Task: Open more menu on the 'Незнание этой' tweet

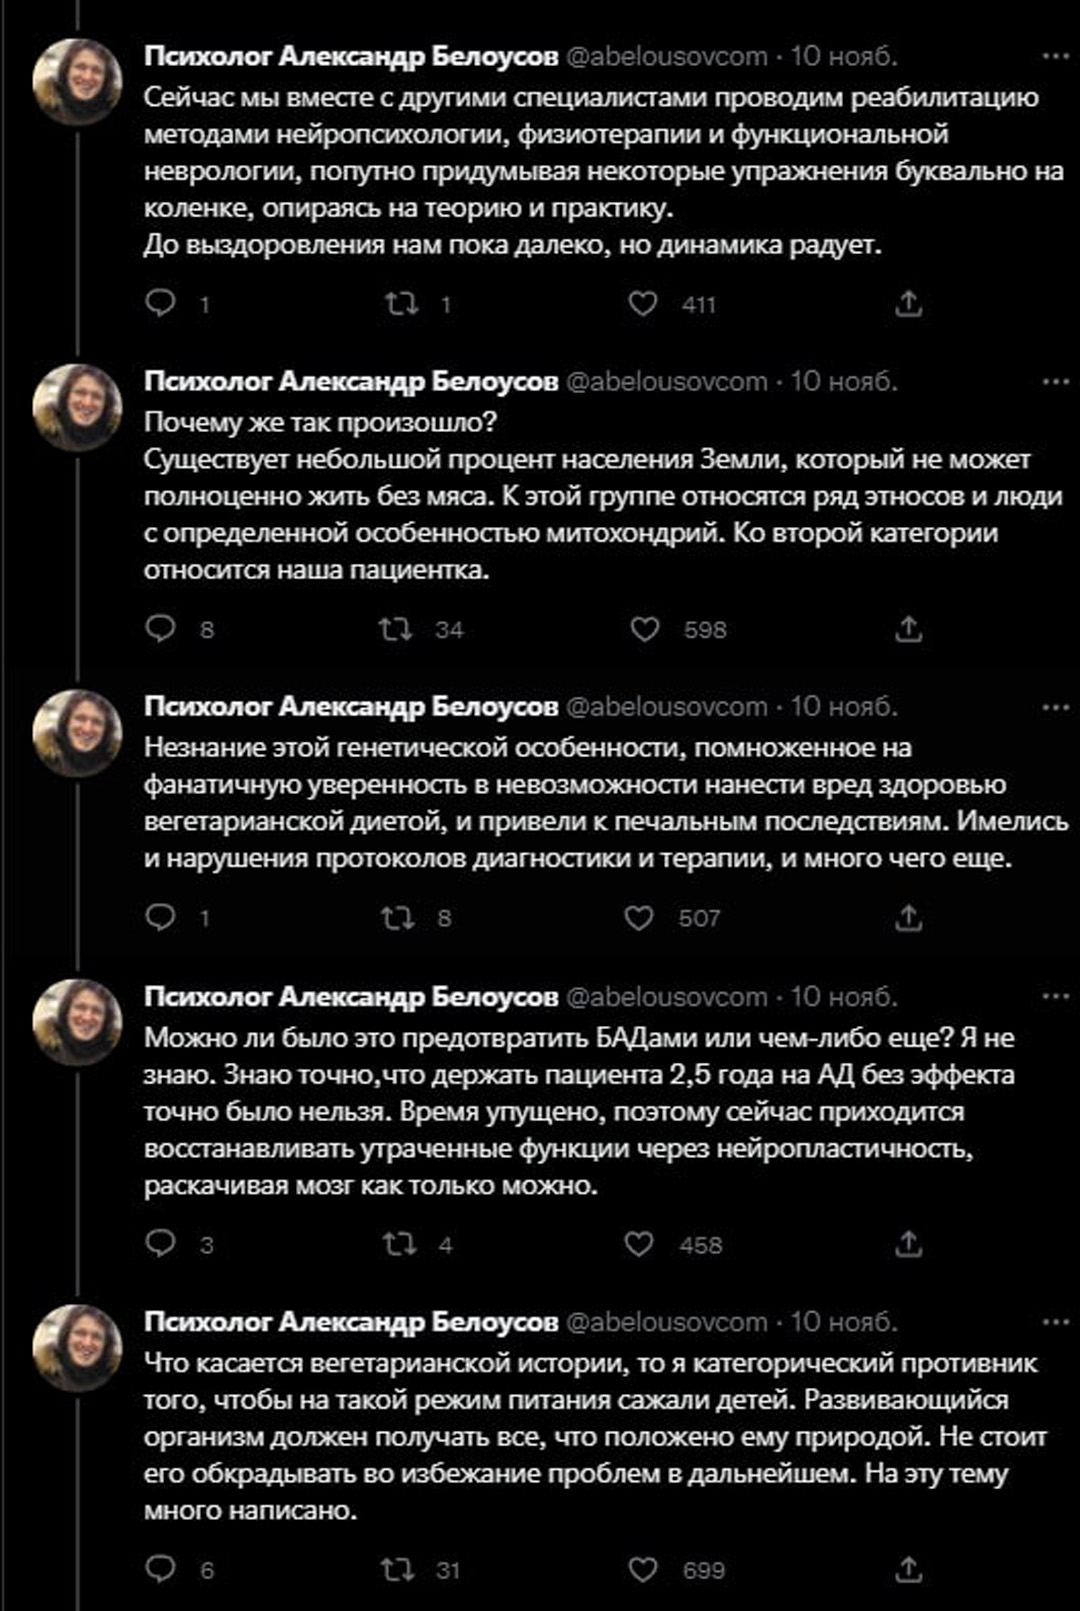Action: (x=1055, y=707)
